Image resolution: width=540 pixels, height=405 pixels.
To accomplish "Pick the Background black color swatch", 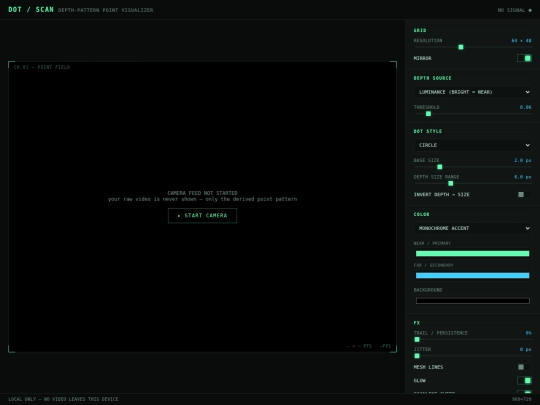I will (x=472, y=301).
